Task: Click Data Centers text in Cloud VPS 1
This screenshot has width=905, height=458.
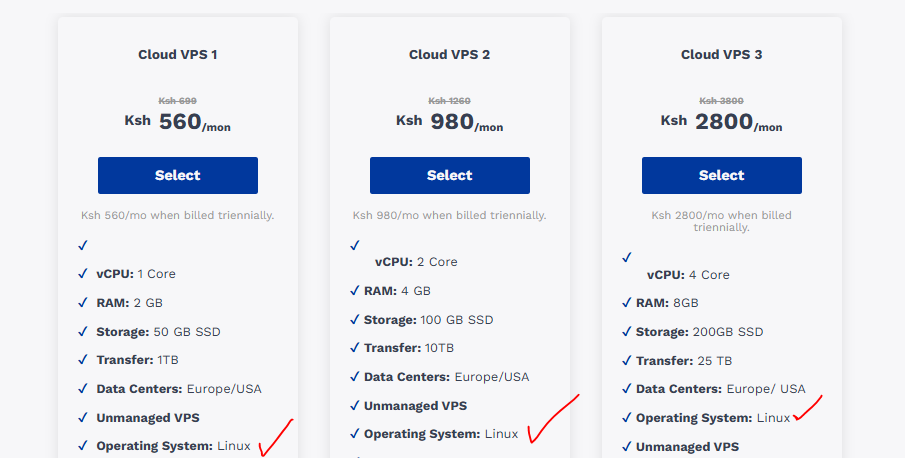Action: (x=179, y=389)
